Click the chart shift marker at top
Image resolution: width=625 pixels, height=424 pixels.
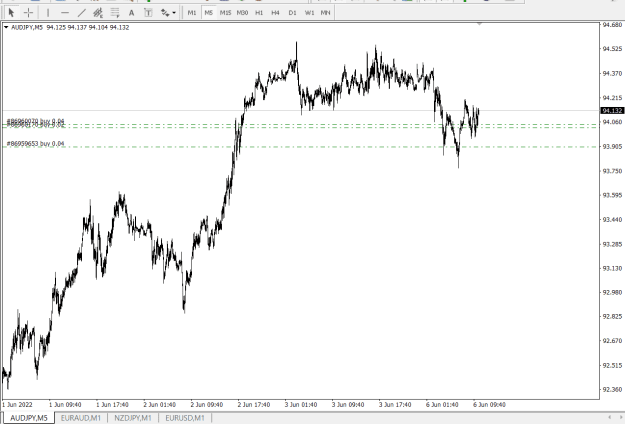pyautogui.click(x=479, y=24)
